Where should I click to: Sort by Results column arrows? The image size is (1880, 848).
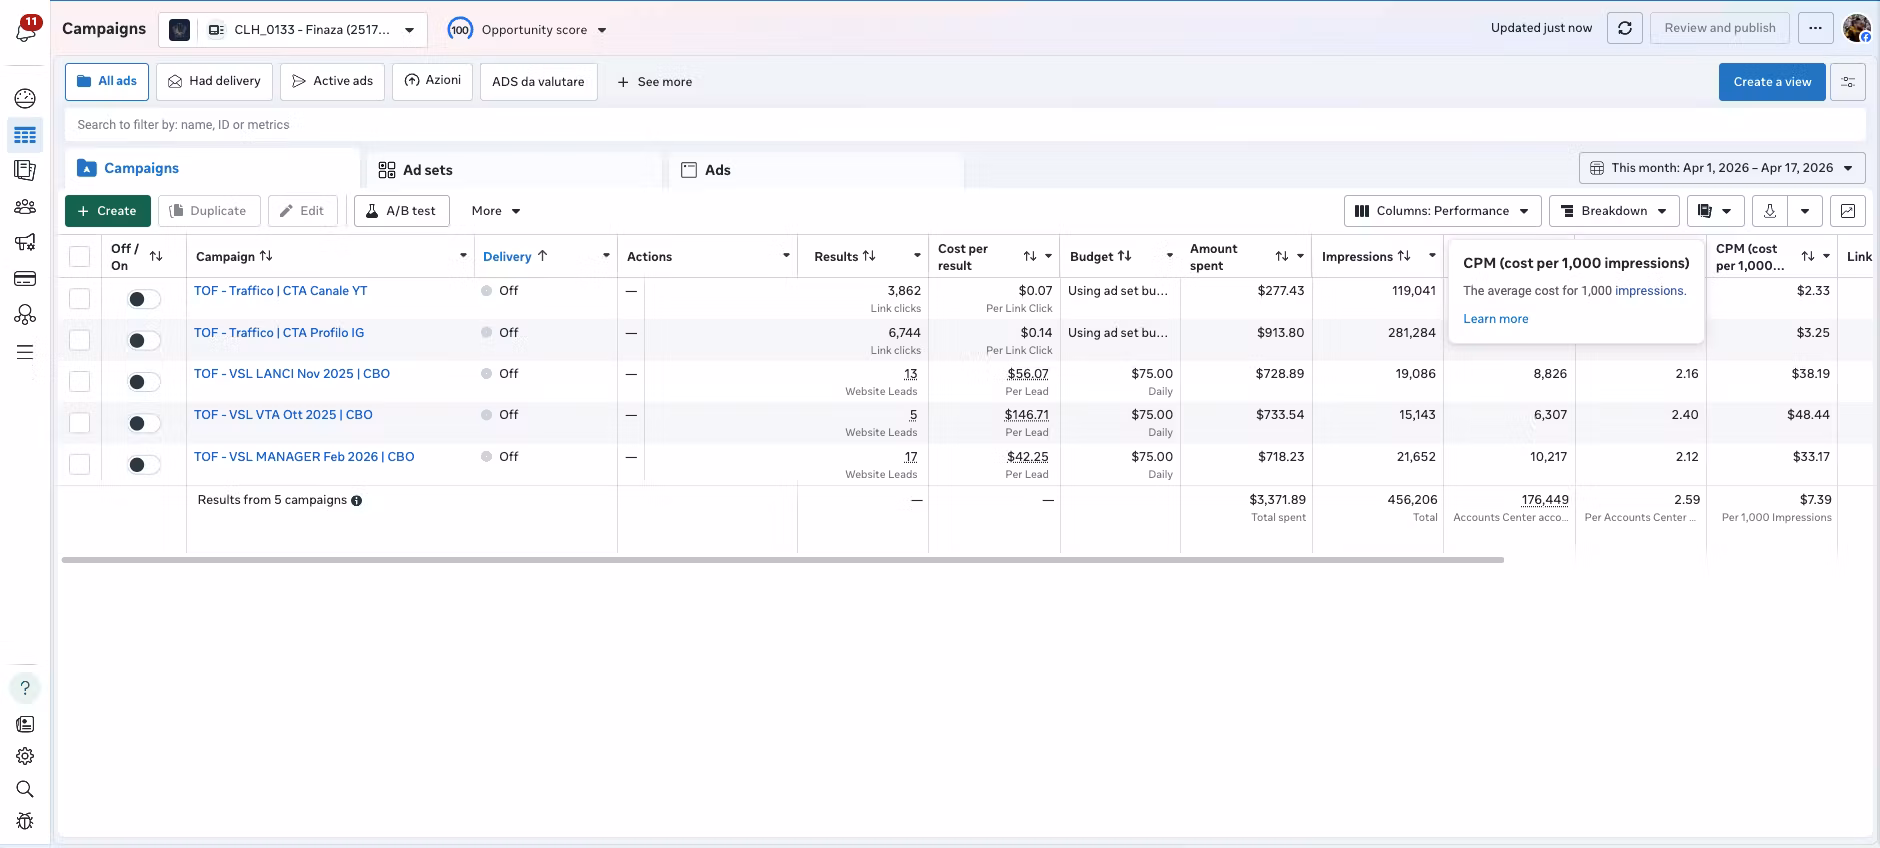point(869,256)
